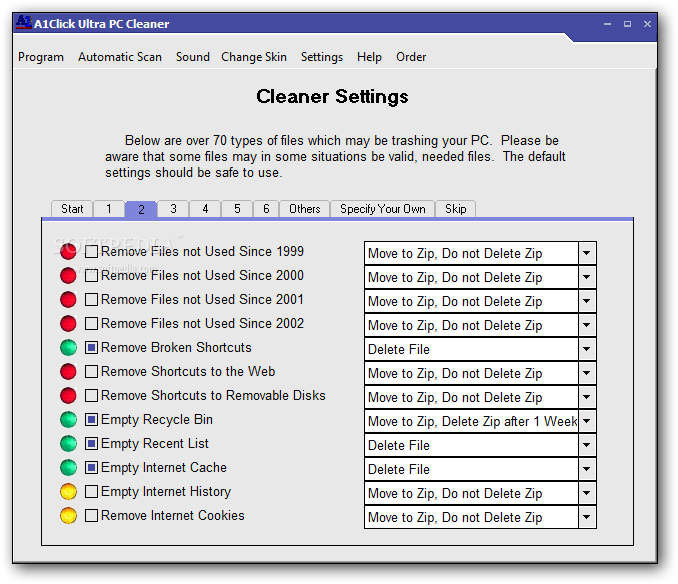Check Remove Shortcuts to the Web

[x=91, y=371]
